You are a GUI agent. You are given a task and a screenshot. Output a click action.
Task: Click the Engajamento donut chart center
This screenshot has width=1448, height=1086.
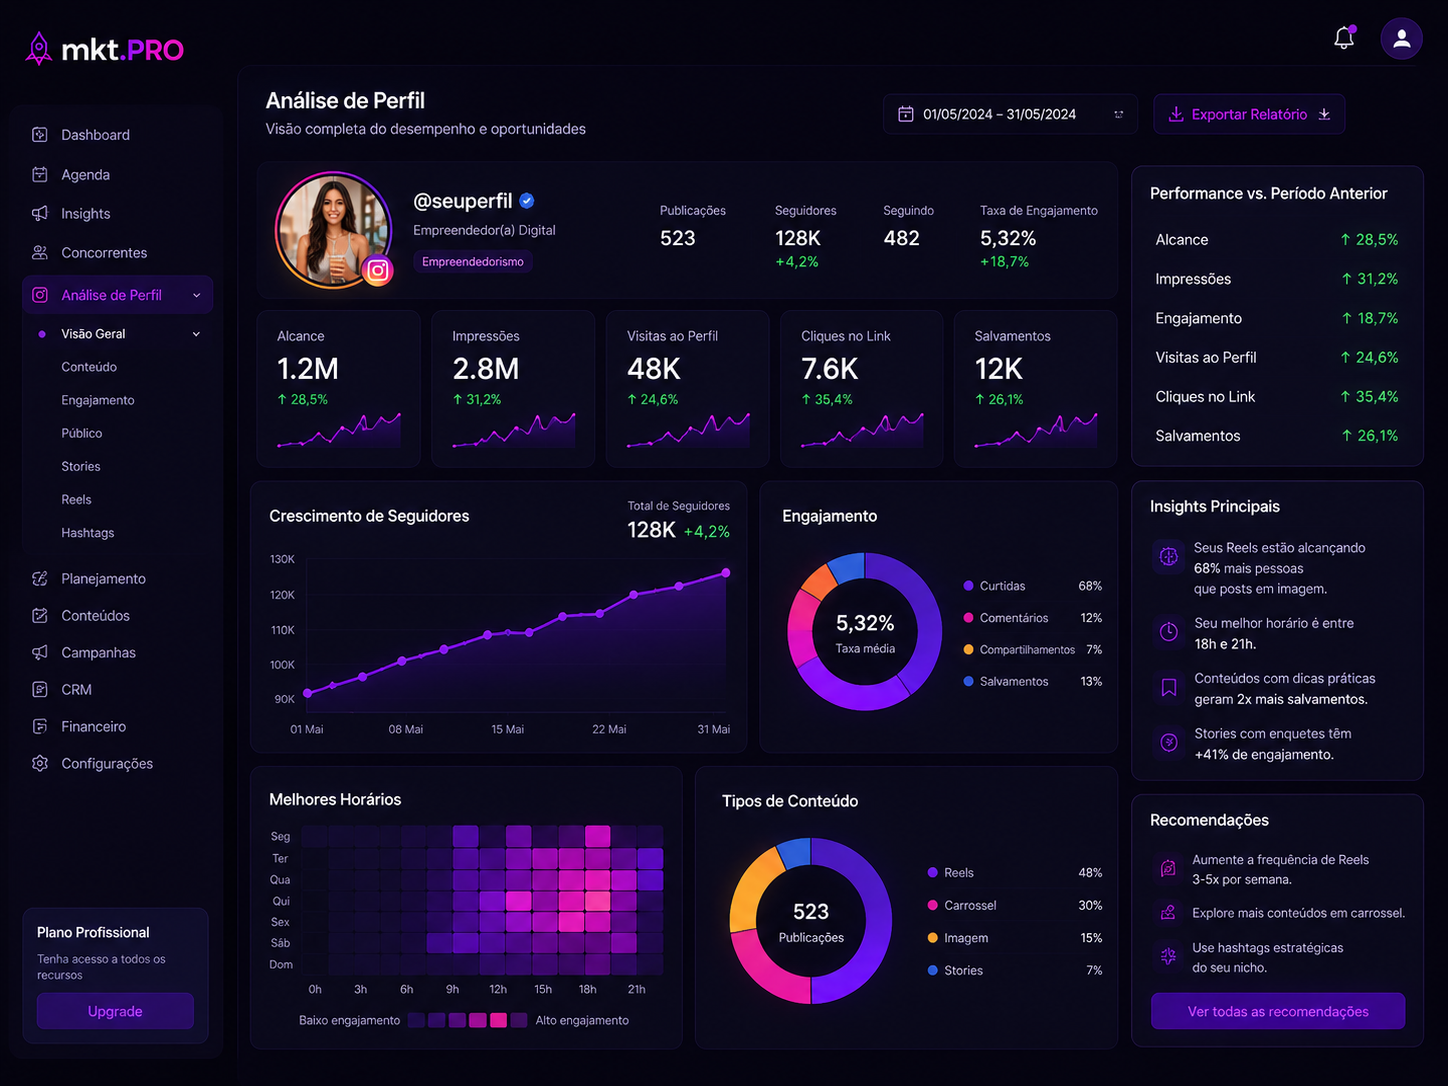point(865,633)
